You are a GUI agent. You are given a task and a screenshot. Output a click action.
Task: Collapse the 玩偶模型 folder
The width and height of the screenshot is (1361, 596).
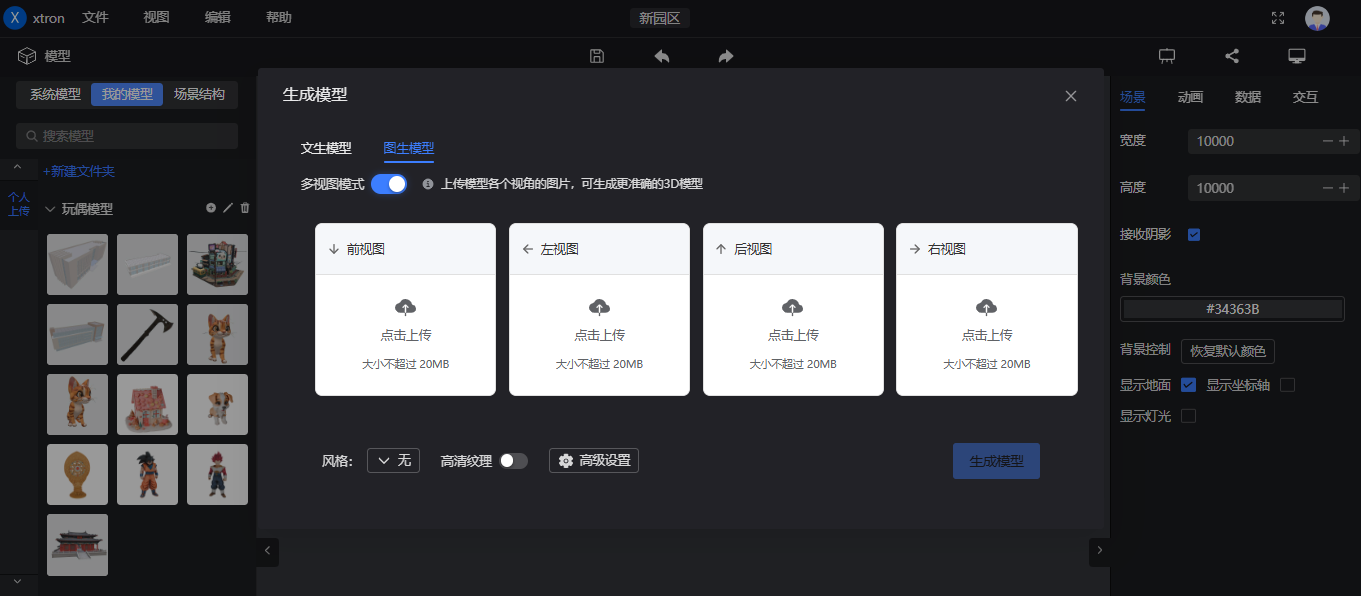[x=50, y=209]
